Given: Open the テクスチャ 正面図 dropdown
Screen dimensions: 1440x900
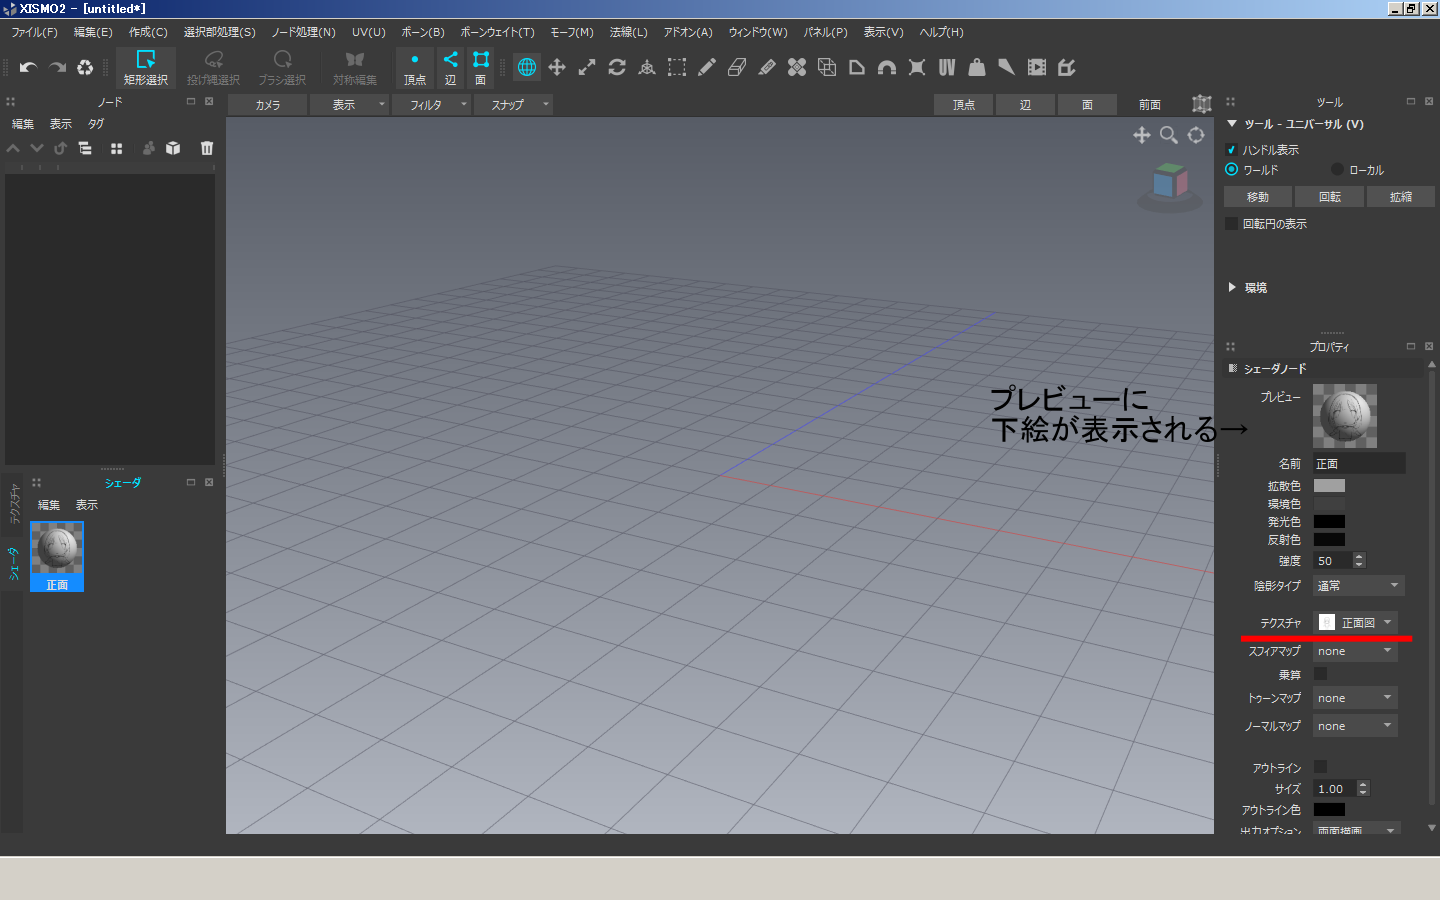Looking at the screenshot, I should coord(1355,622).
